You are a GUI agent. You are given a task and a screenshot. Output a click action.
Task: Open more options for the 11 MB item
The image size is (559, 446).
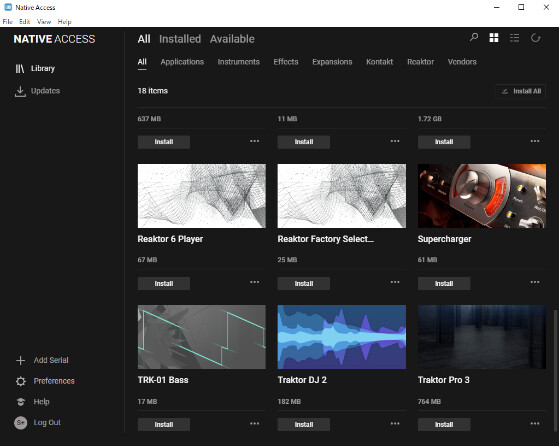(395, 141)
